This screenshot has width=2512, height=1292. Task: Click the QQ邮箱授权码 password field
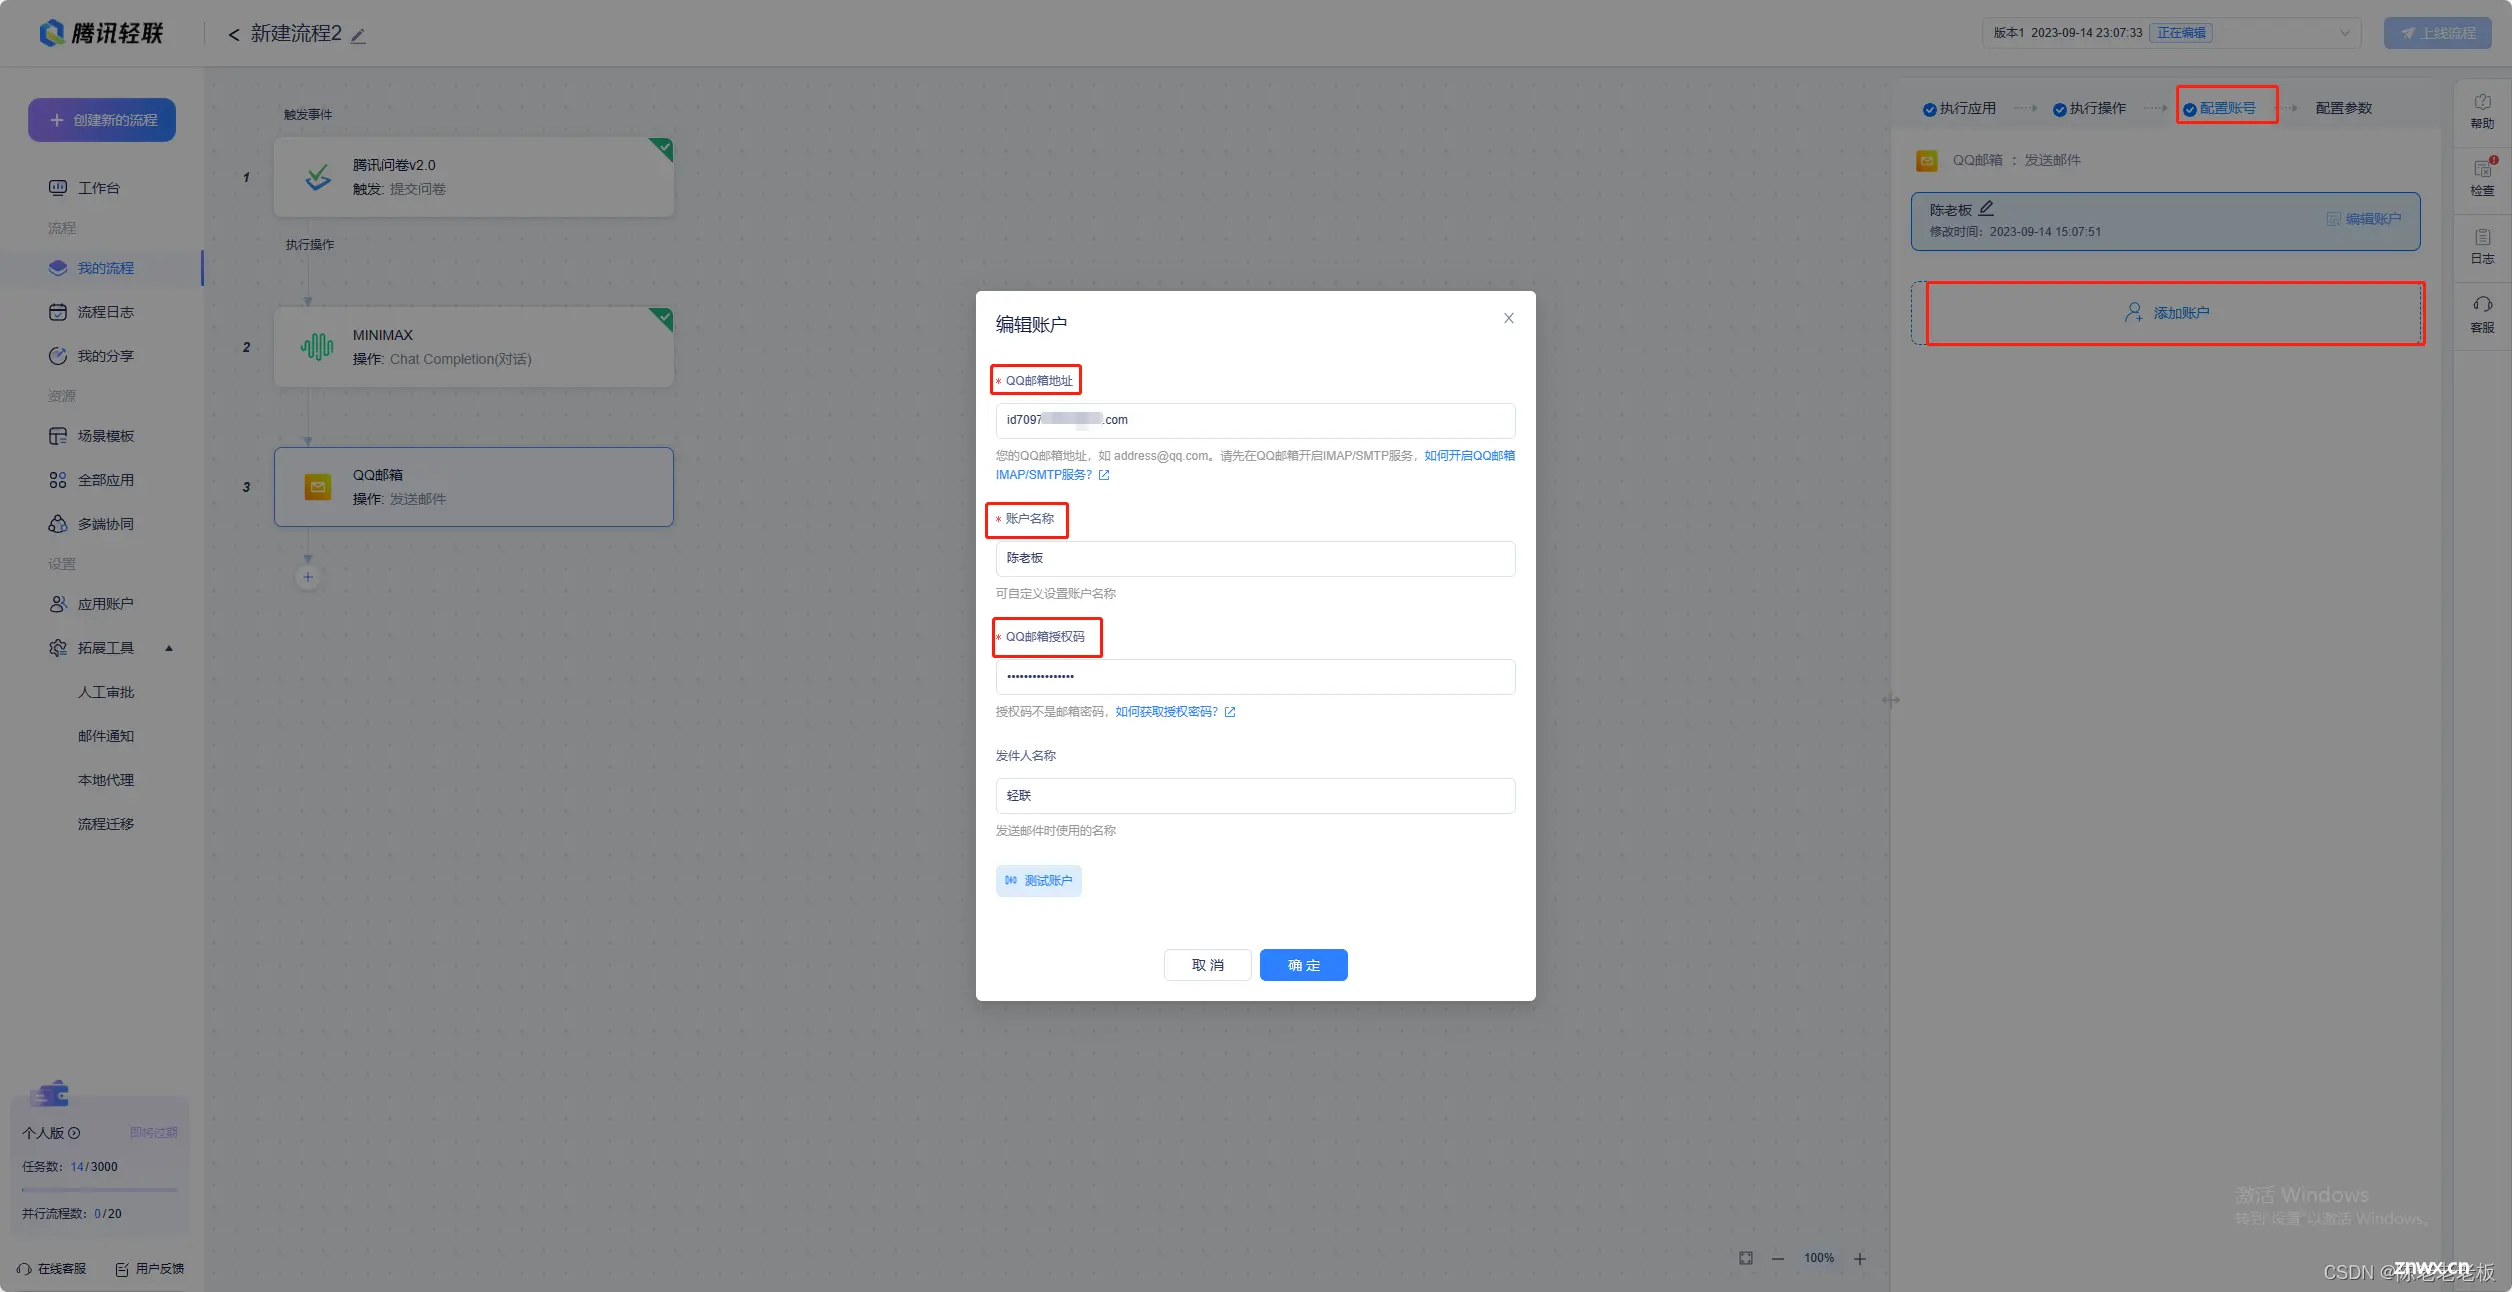[x=1255, y=677]
